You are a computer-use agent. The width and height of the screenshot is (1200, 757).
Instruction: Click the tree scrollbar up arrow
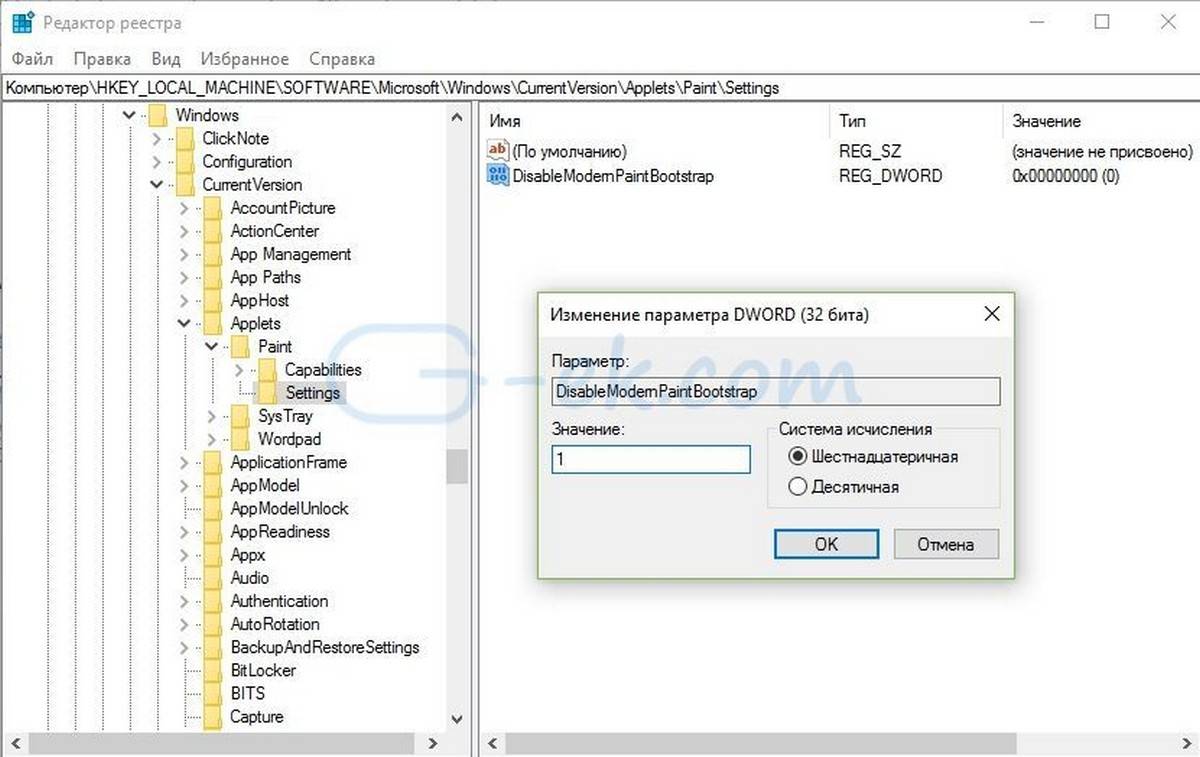pyautogui.click(x=457, y=115)
